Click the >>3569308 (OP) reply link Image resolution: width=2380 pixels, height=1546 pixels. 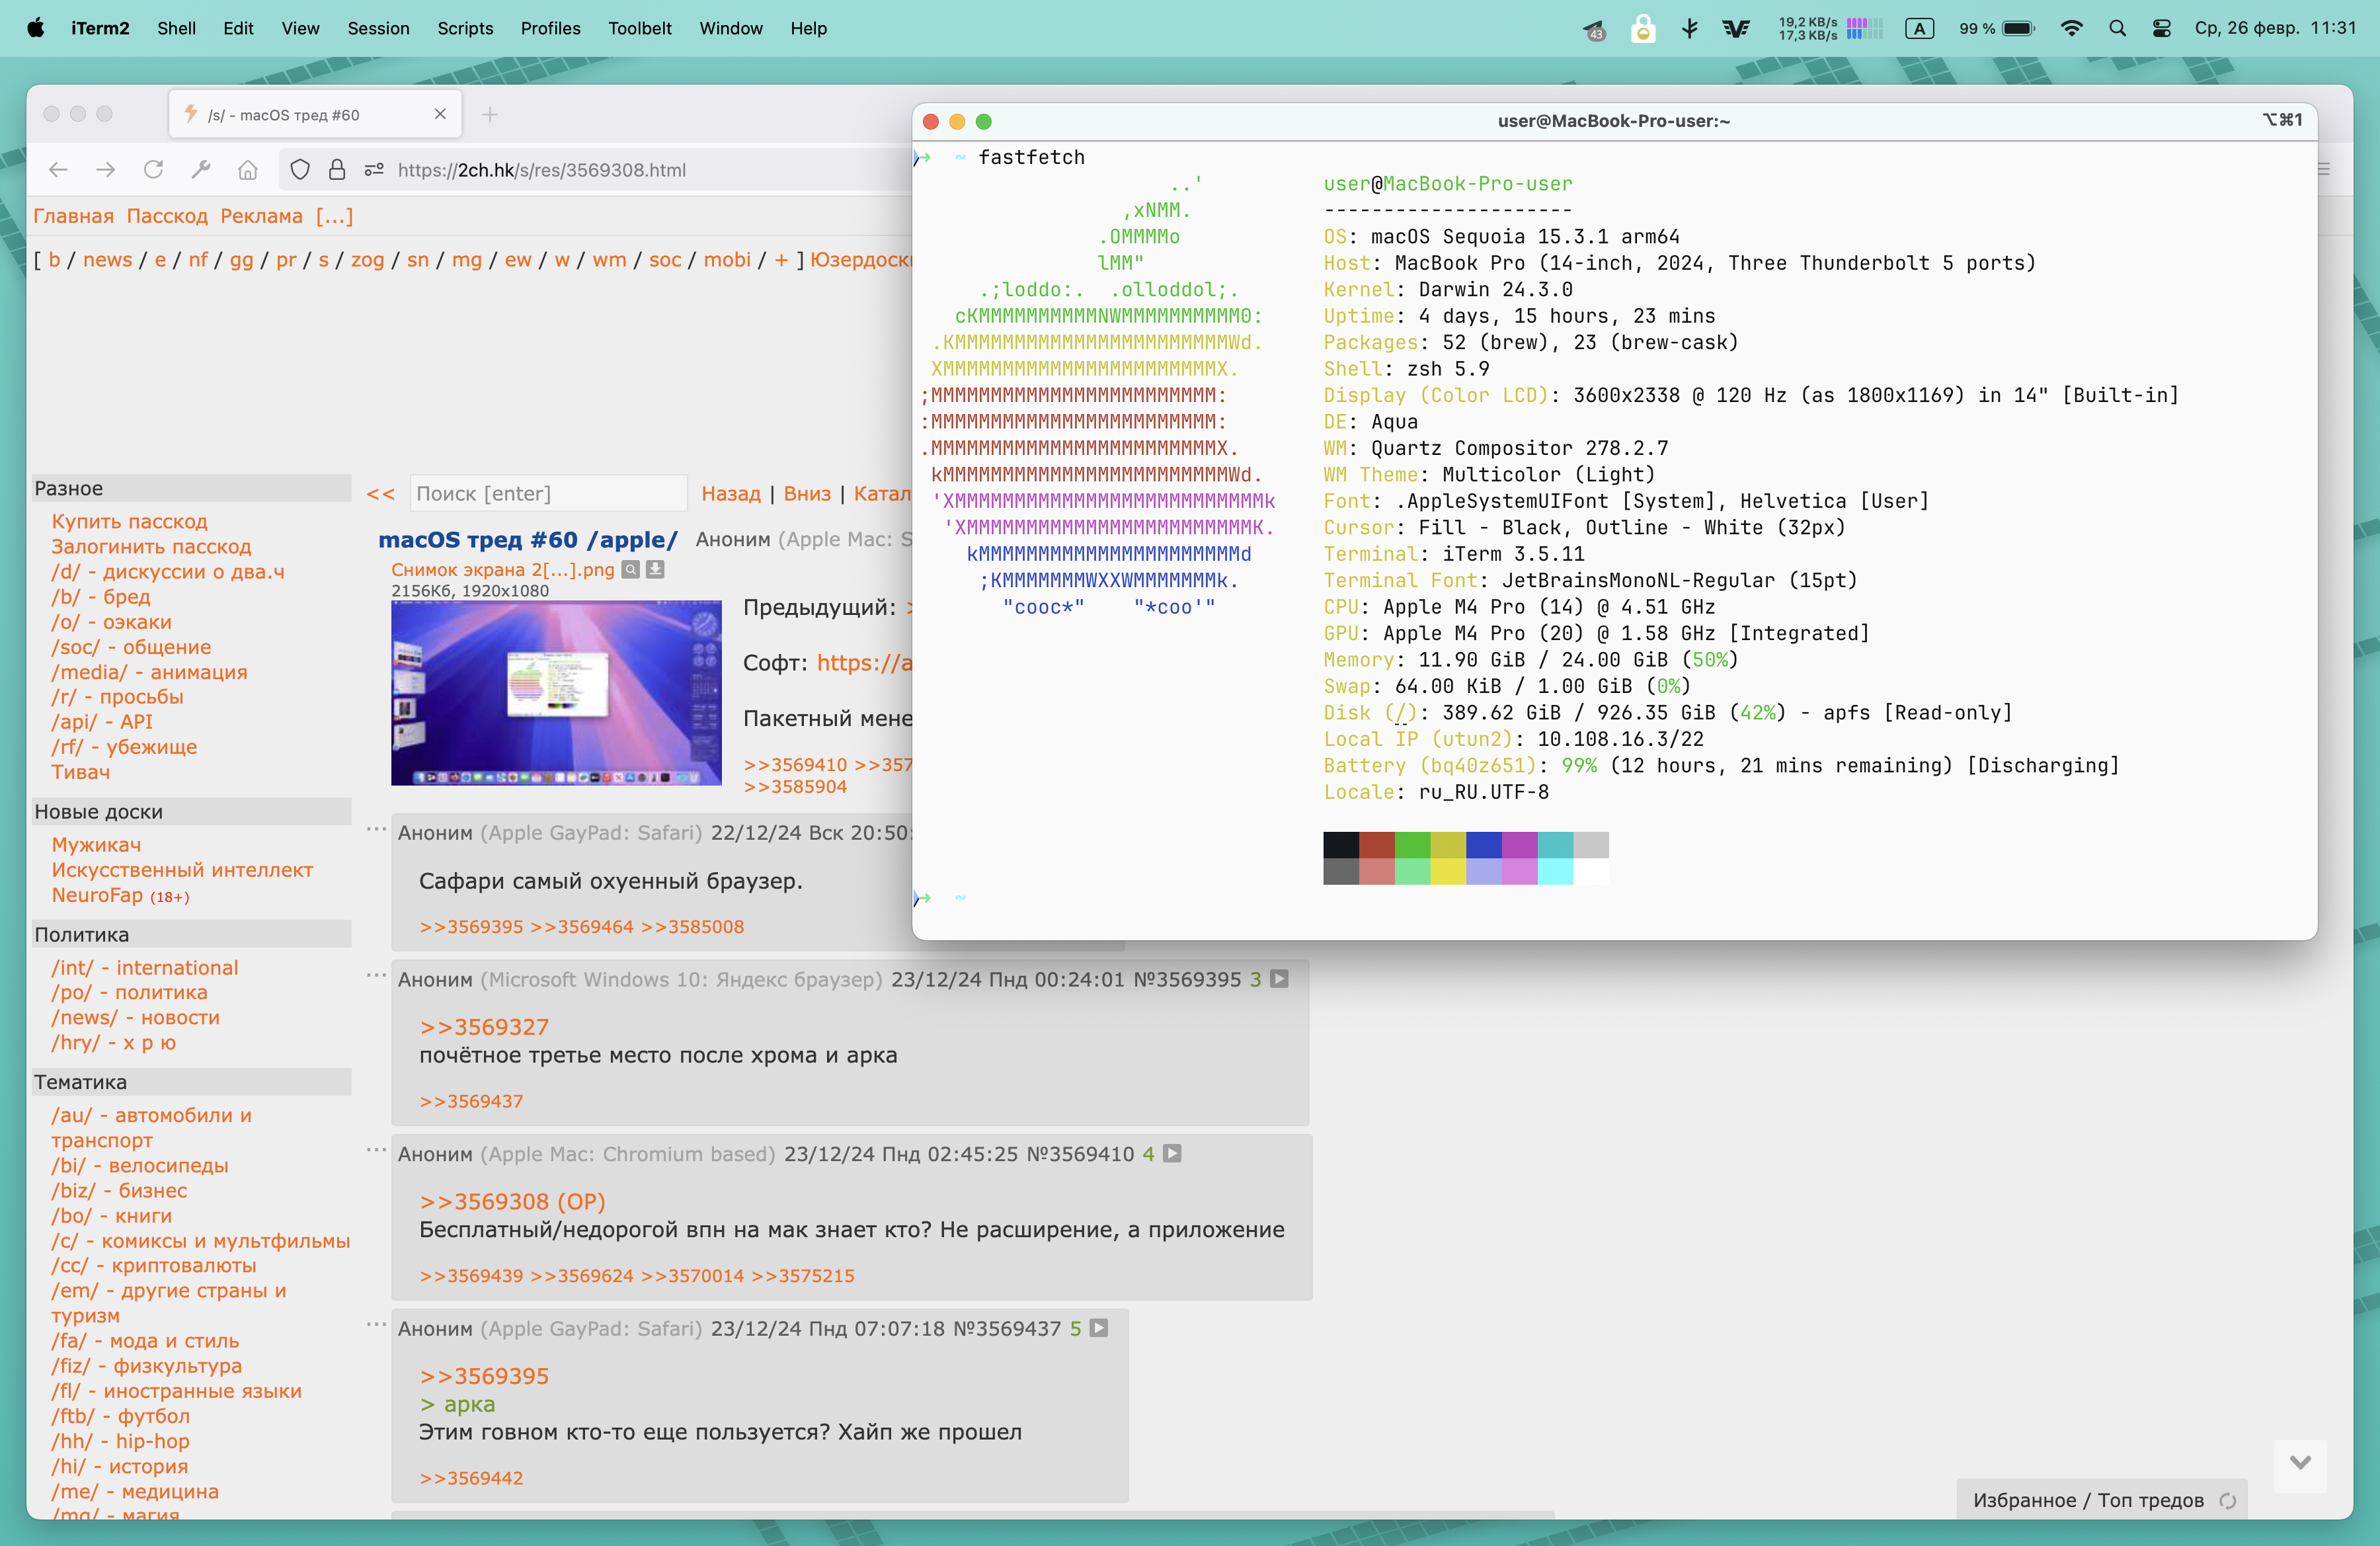point(512,1201)
